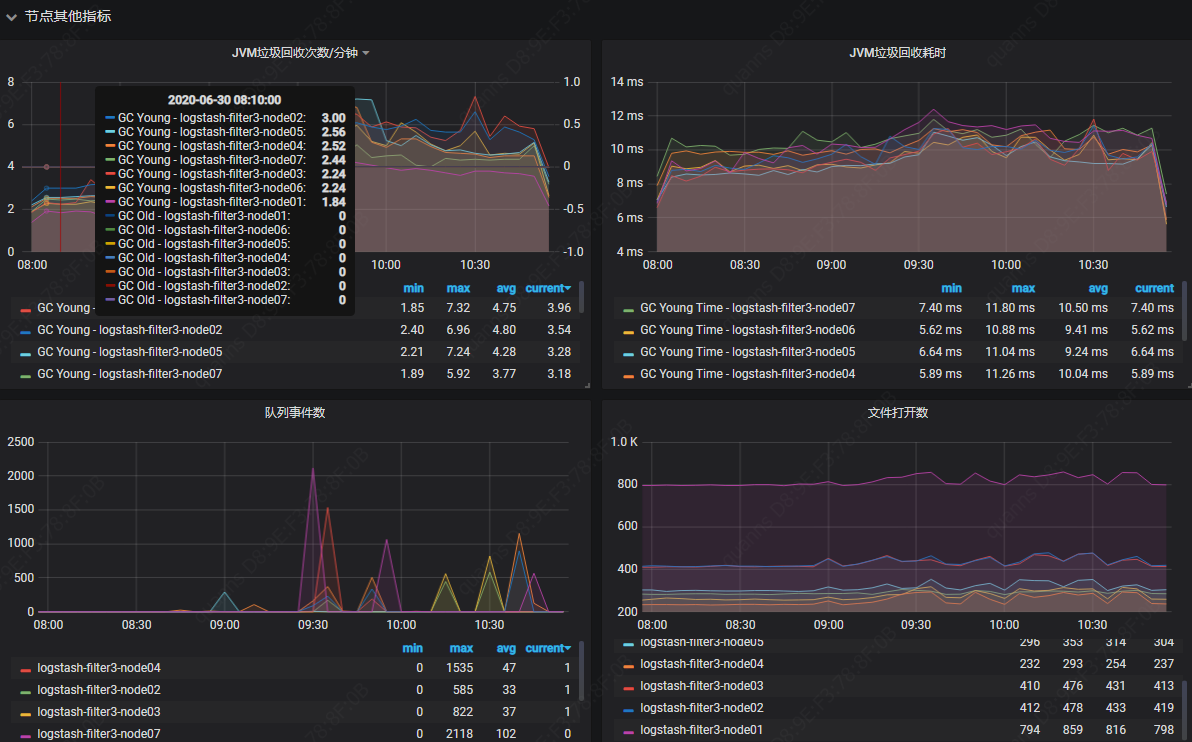Toggle GC Young - logstash-filter3-node07 legend series
The image size is (1192, 742).
129,374
